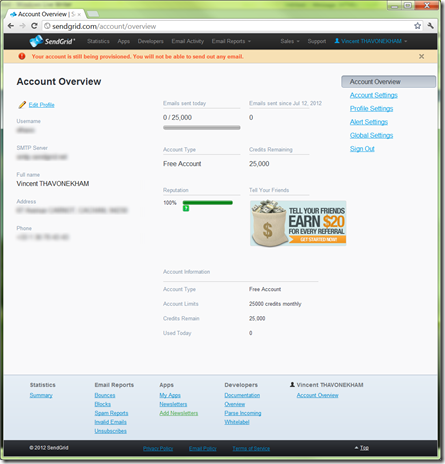The height and width of the screenshot is (464, 445).
Task: Open the footer Documentation link
Action: [242, 395]
